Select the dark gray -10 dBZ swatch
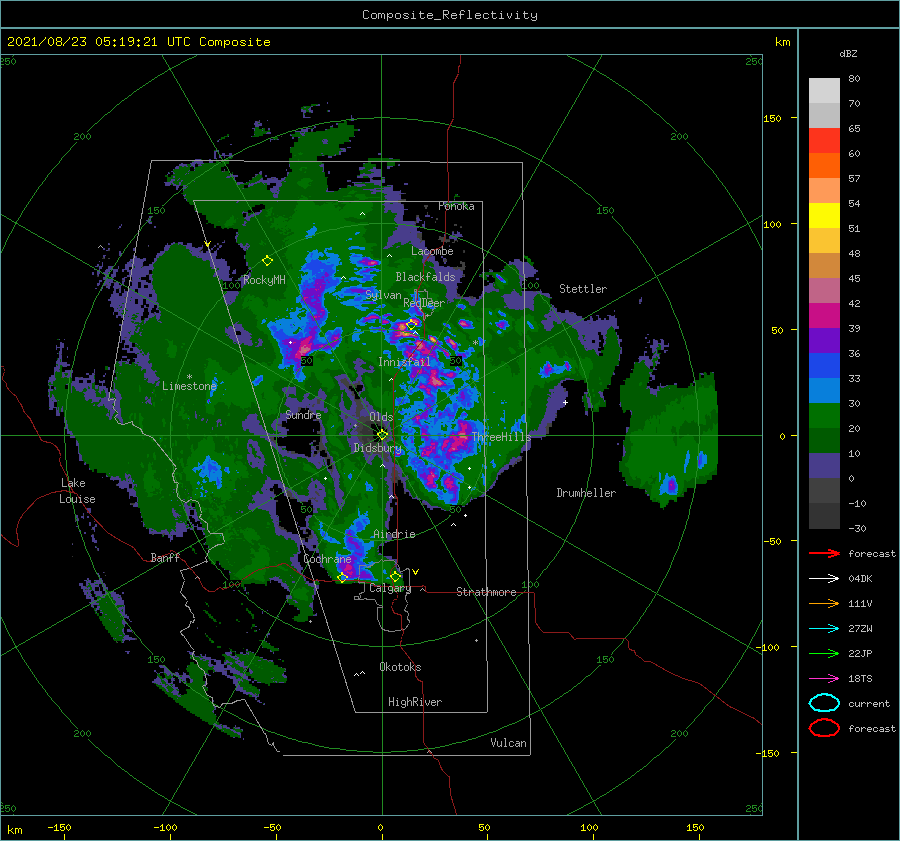Viewport: 900px width, 841px height. tap(824, 516)
